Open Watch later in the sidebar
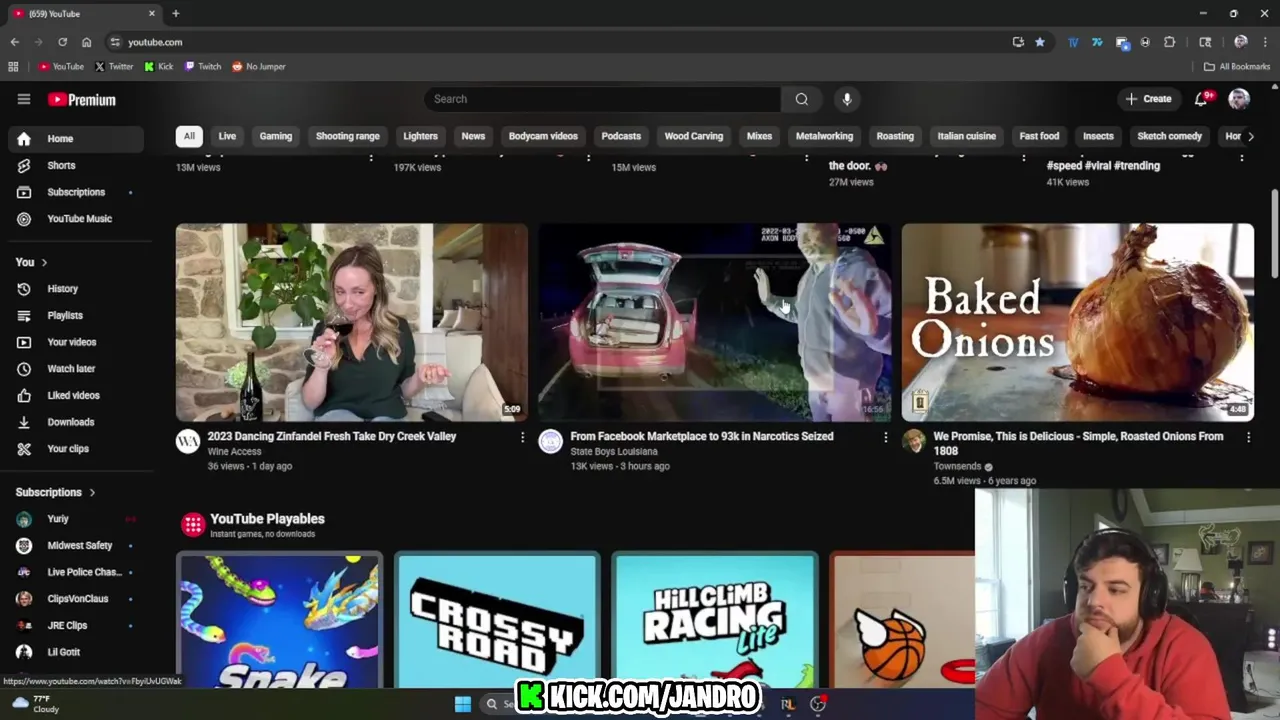Screen dimensions: 1280x720 (76, 369)
